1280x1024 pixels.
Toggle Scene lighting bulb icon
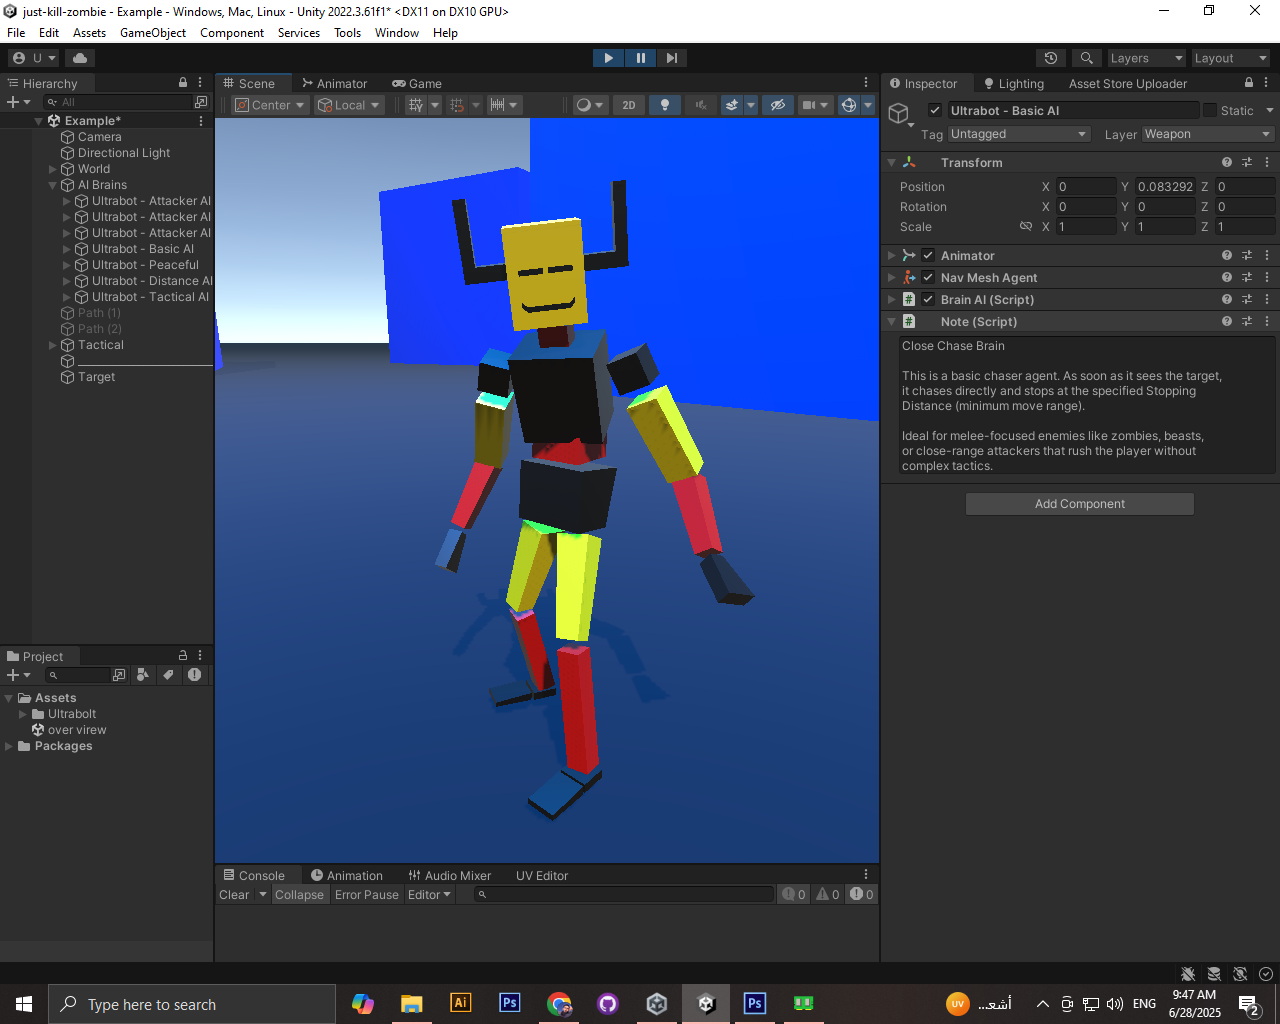pyautogui.click(x=665, y=105)
